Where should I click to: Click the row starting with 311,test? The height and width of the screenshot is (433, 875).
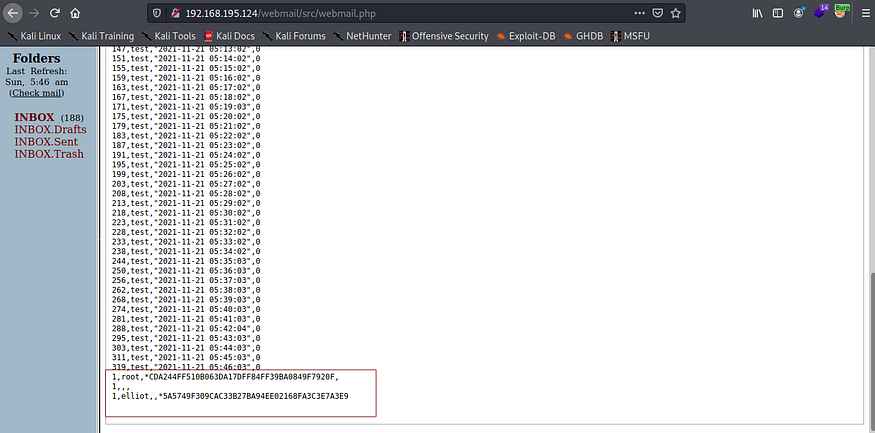click(186, 357)
